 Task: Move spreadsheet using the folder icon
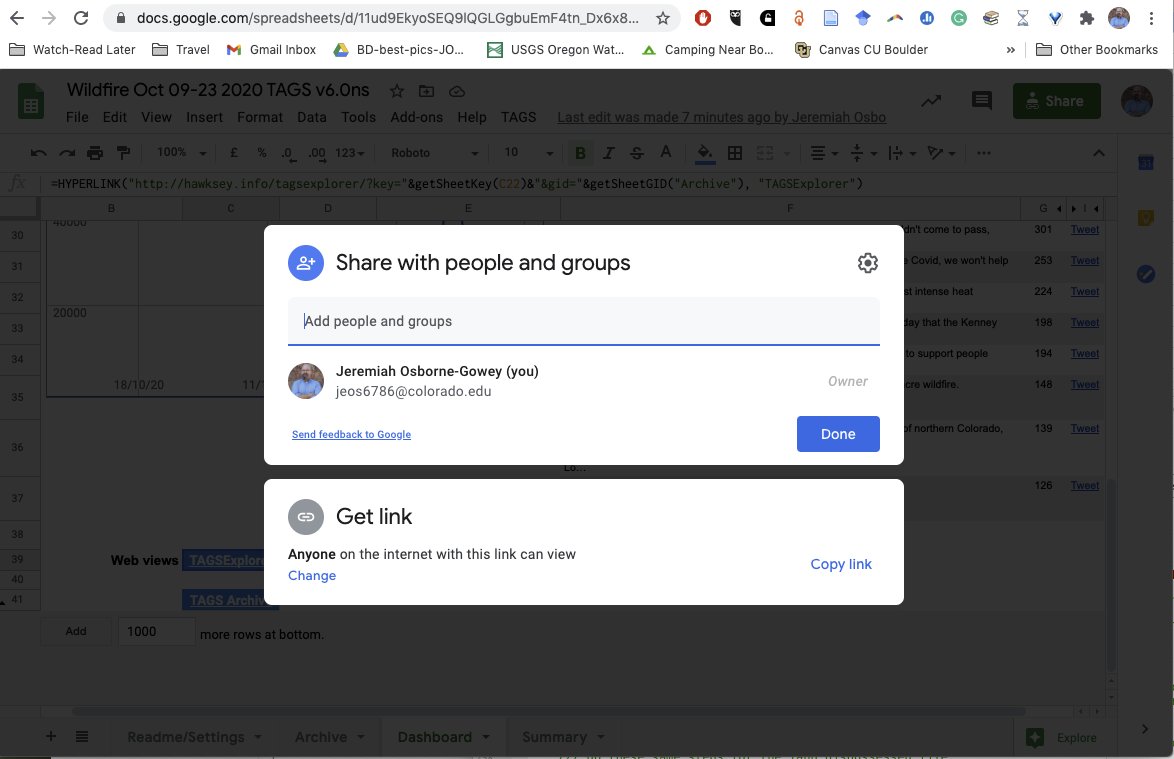click(426, 91)
